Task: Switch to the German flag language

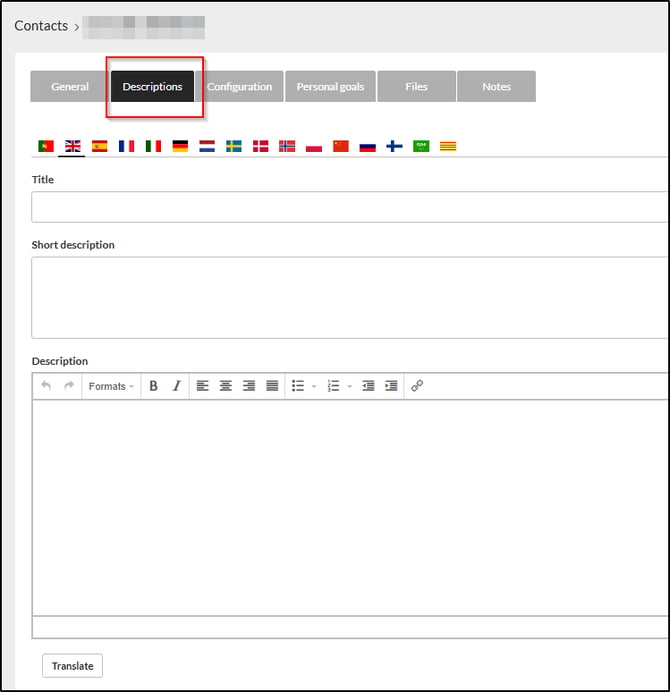Action: [180, 146]
